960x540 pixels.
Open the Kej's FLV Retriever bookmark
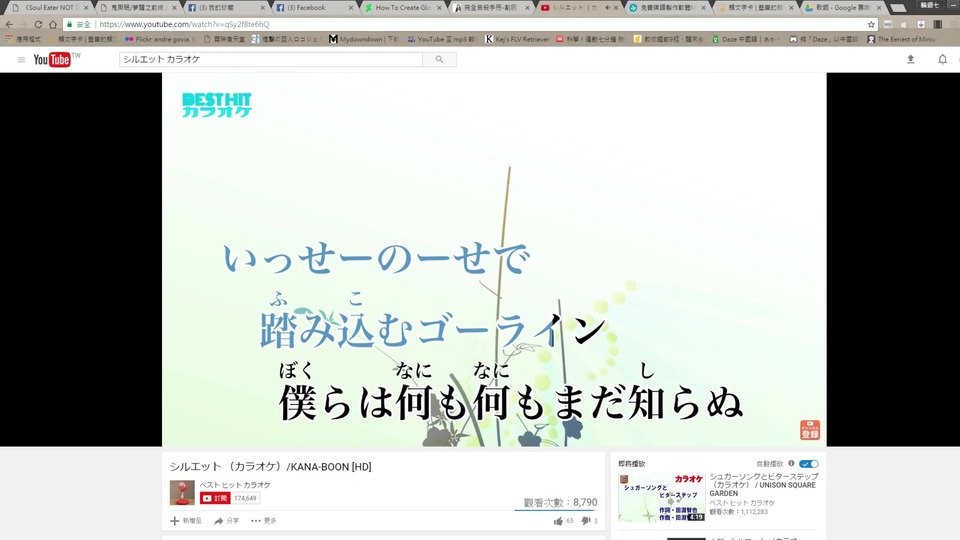click(x=517, y=39)
